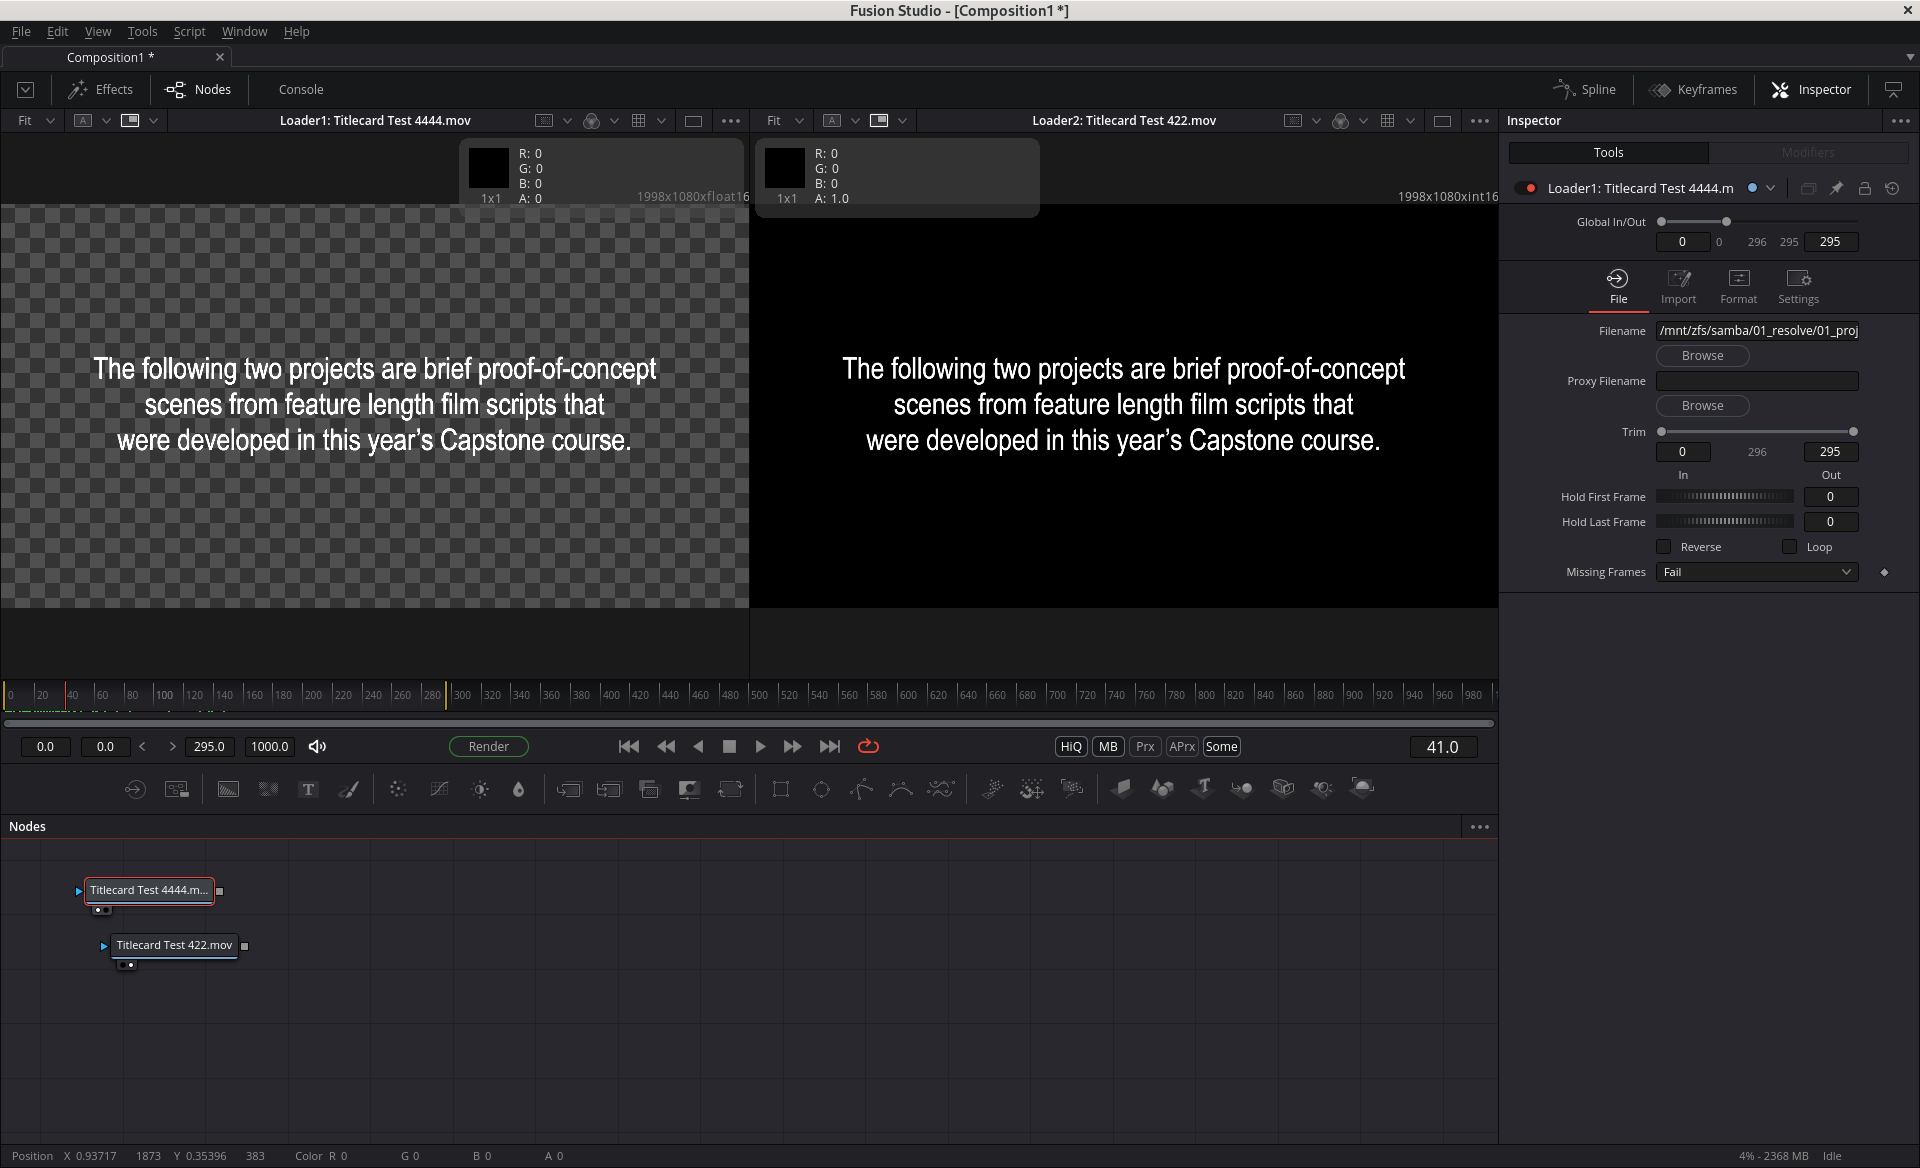Switch to the Format tab in Inspector

pos(1738,286)
